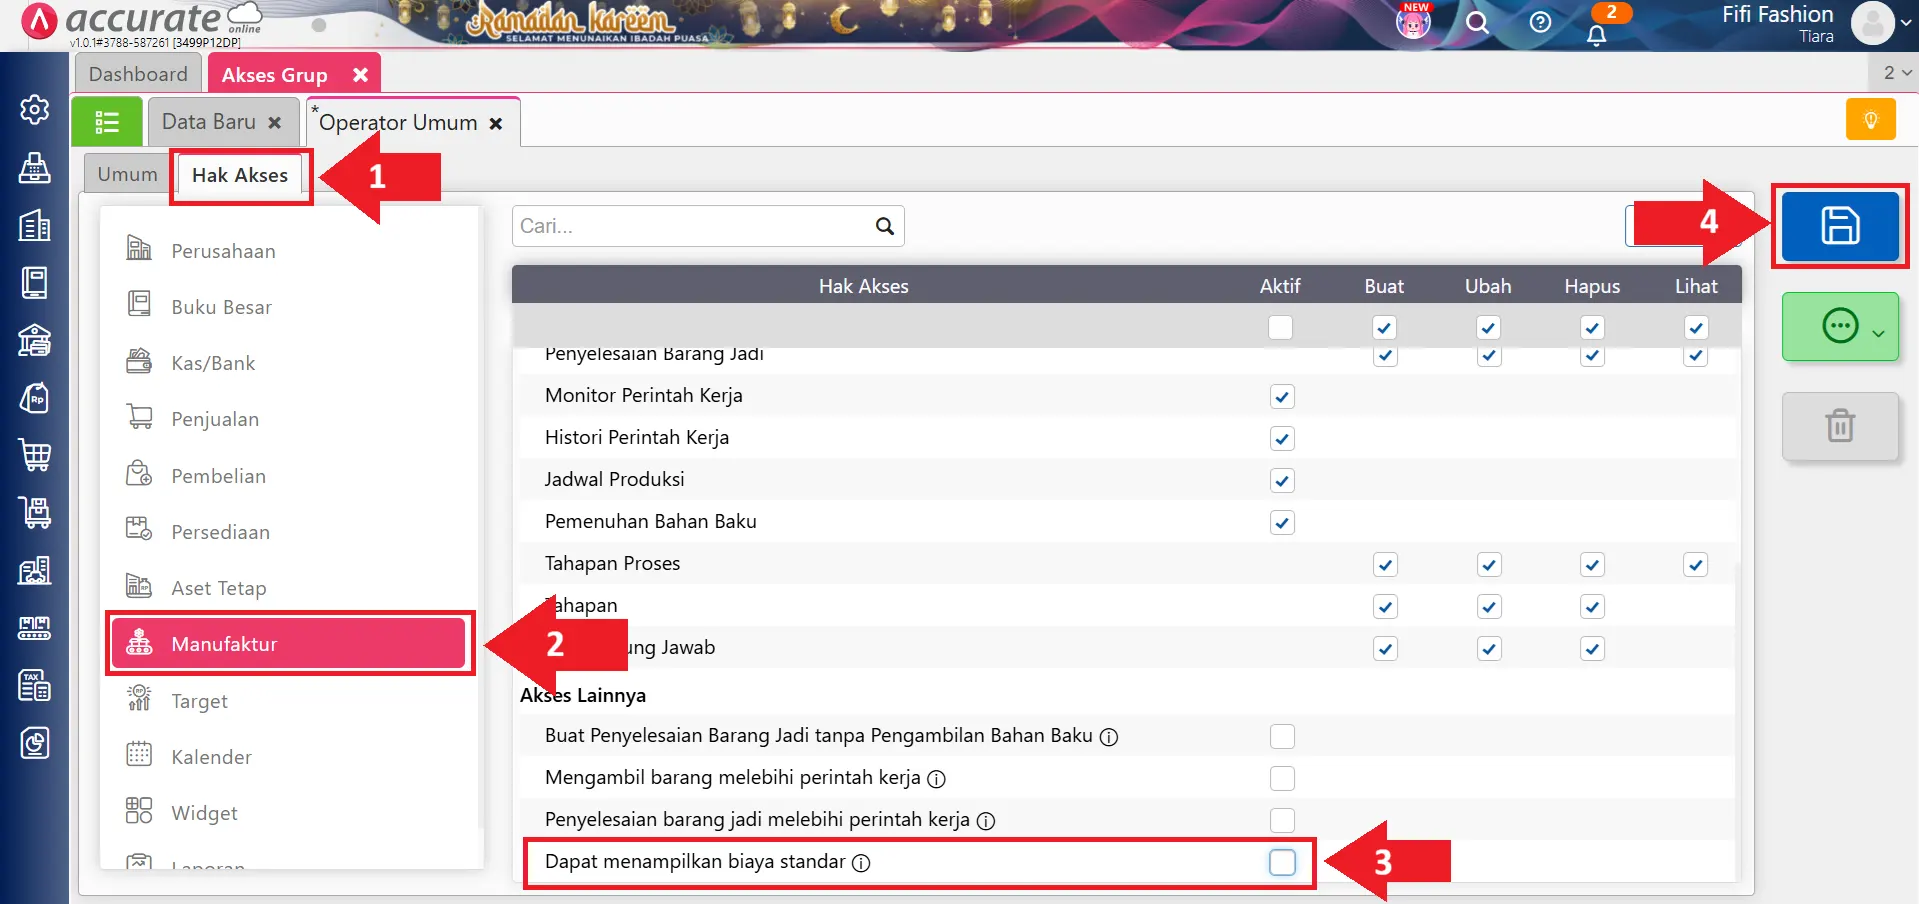Open the green list view button
This screenshot has width=1919, height=904.
tap(107, 122)
